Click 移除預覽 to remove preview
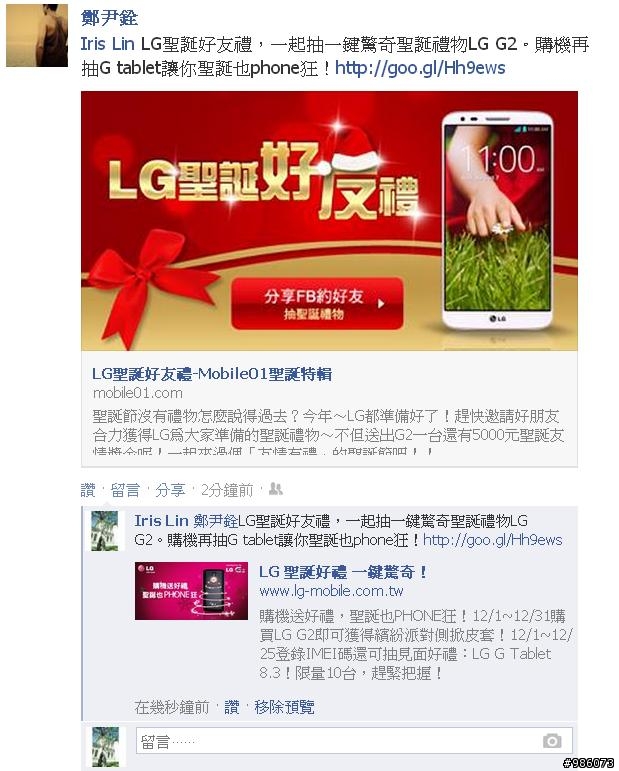 (284, 707)
